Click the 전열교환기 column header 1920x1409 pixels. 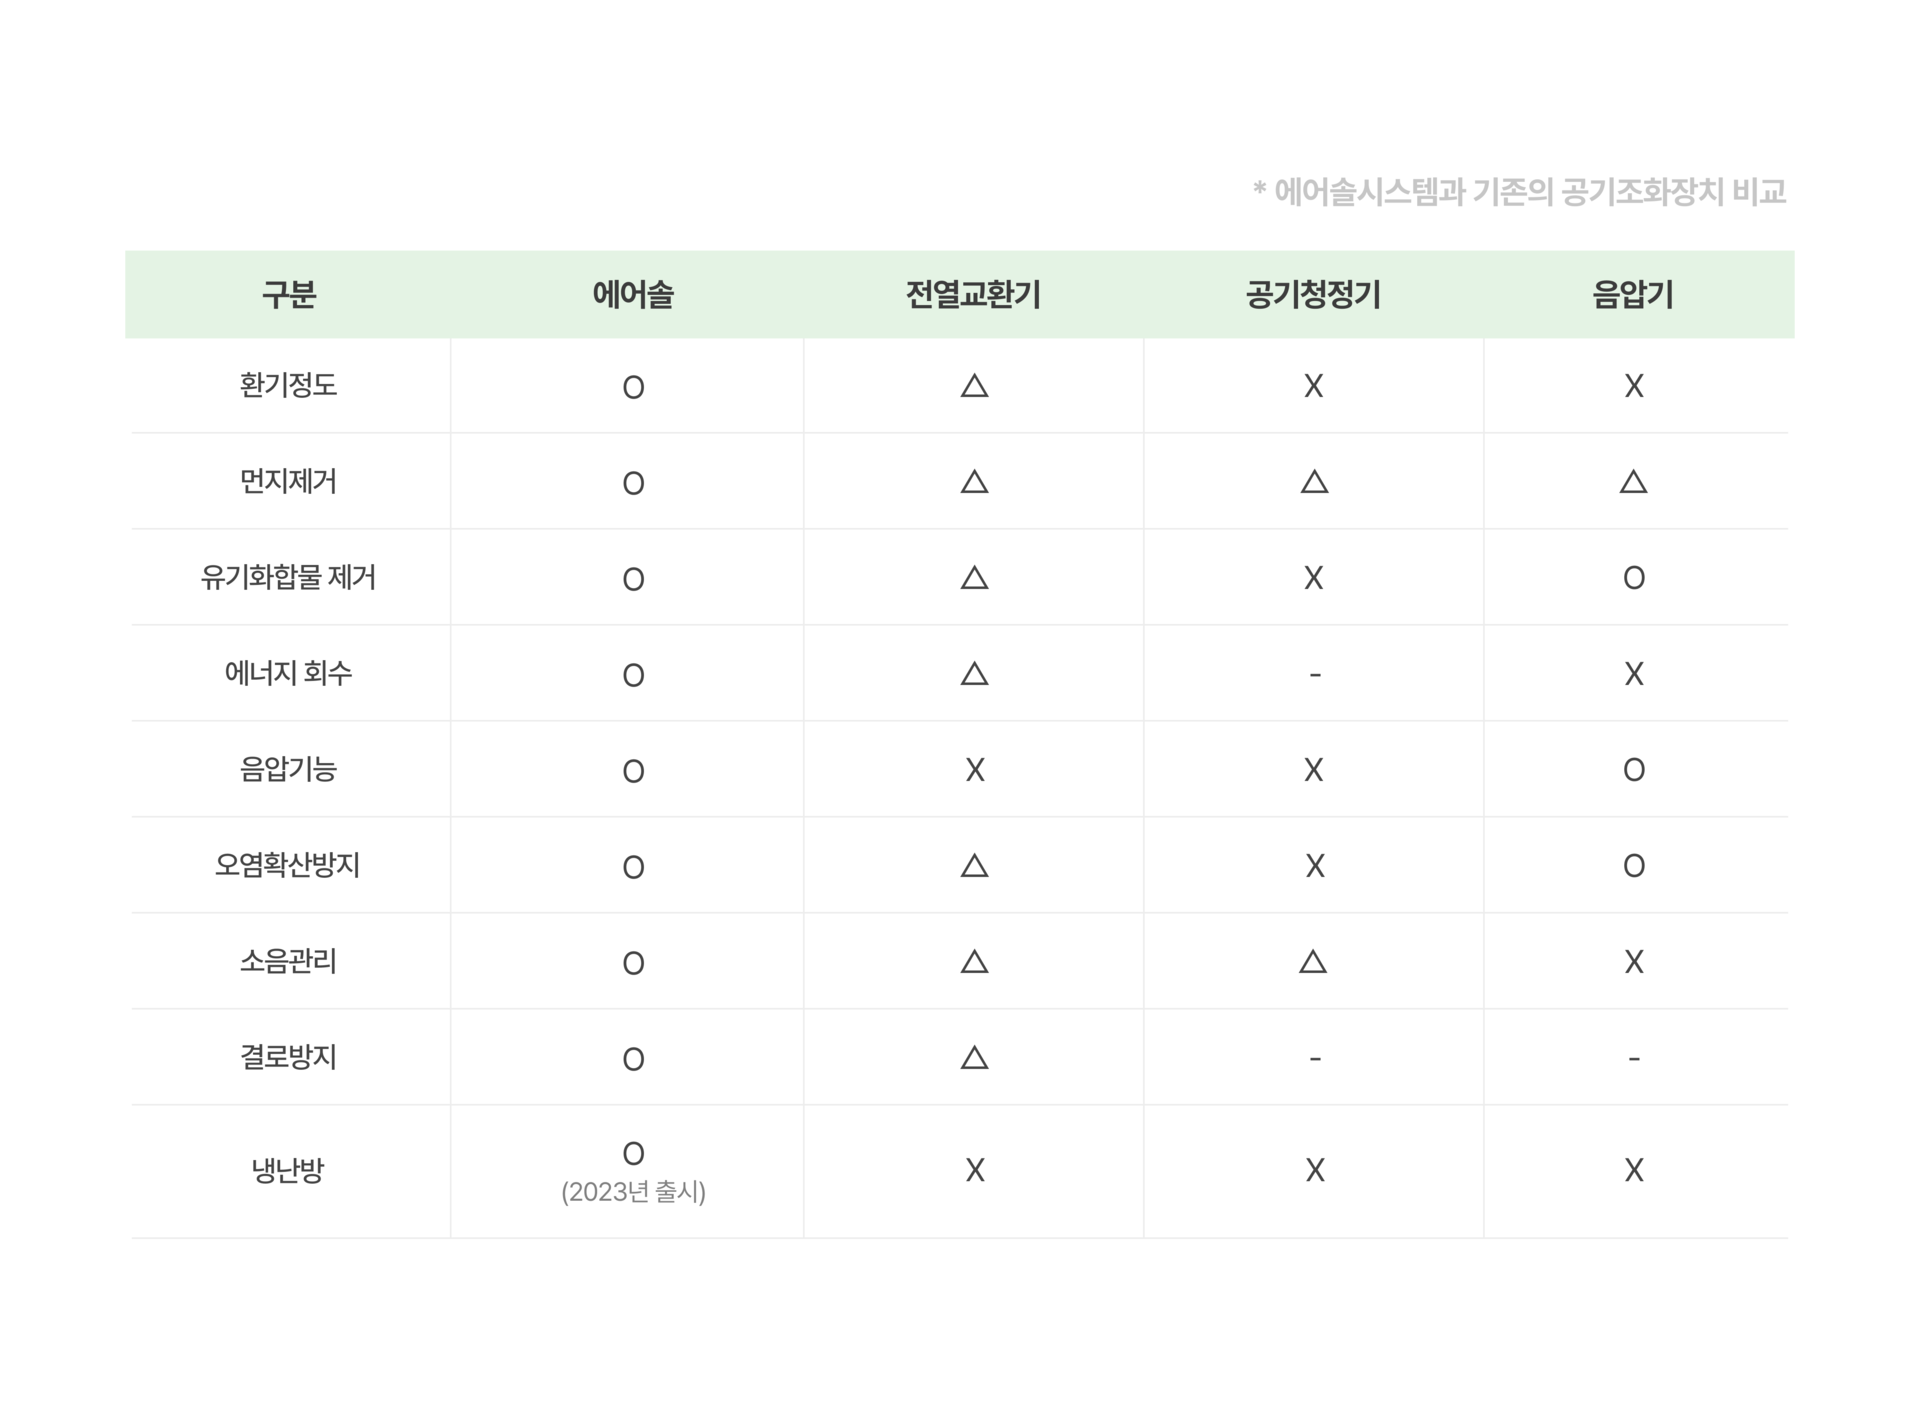[x=973, y=294]
